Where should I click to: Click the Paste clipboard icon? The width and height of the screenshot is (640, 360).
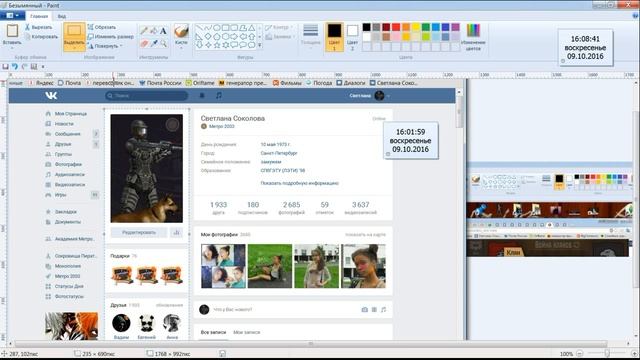(12, 31)
